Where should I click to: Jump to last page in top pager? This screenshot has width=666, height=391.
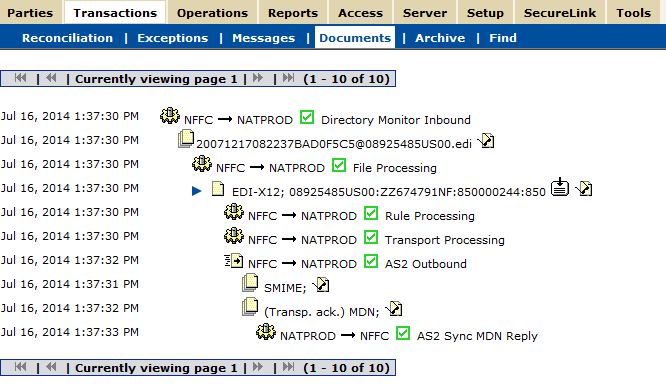pyautogui.click(x=288, y=78)
